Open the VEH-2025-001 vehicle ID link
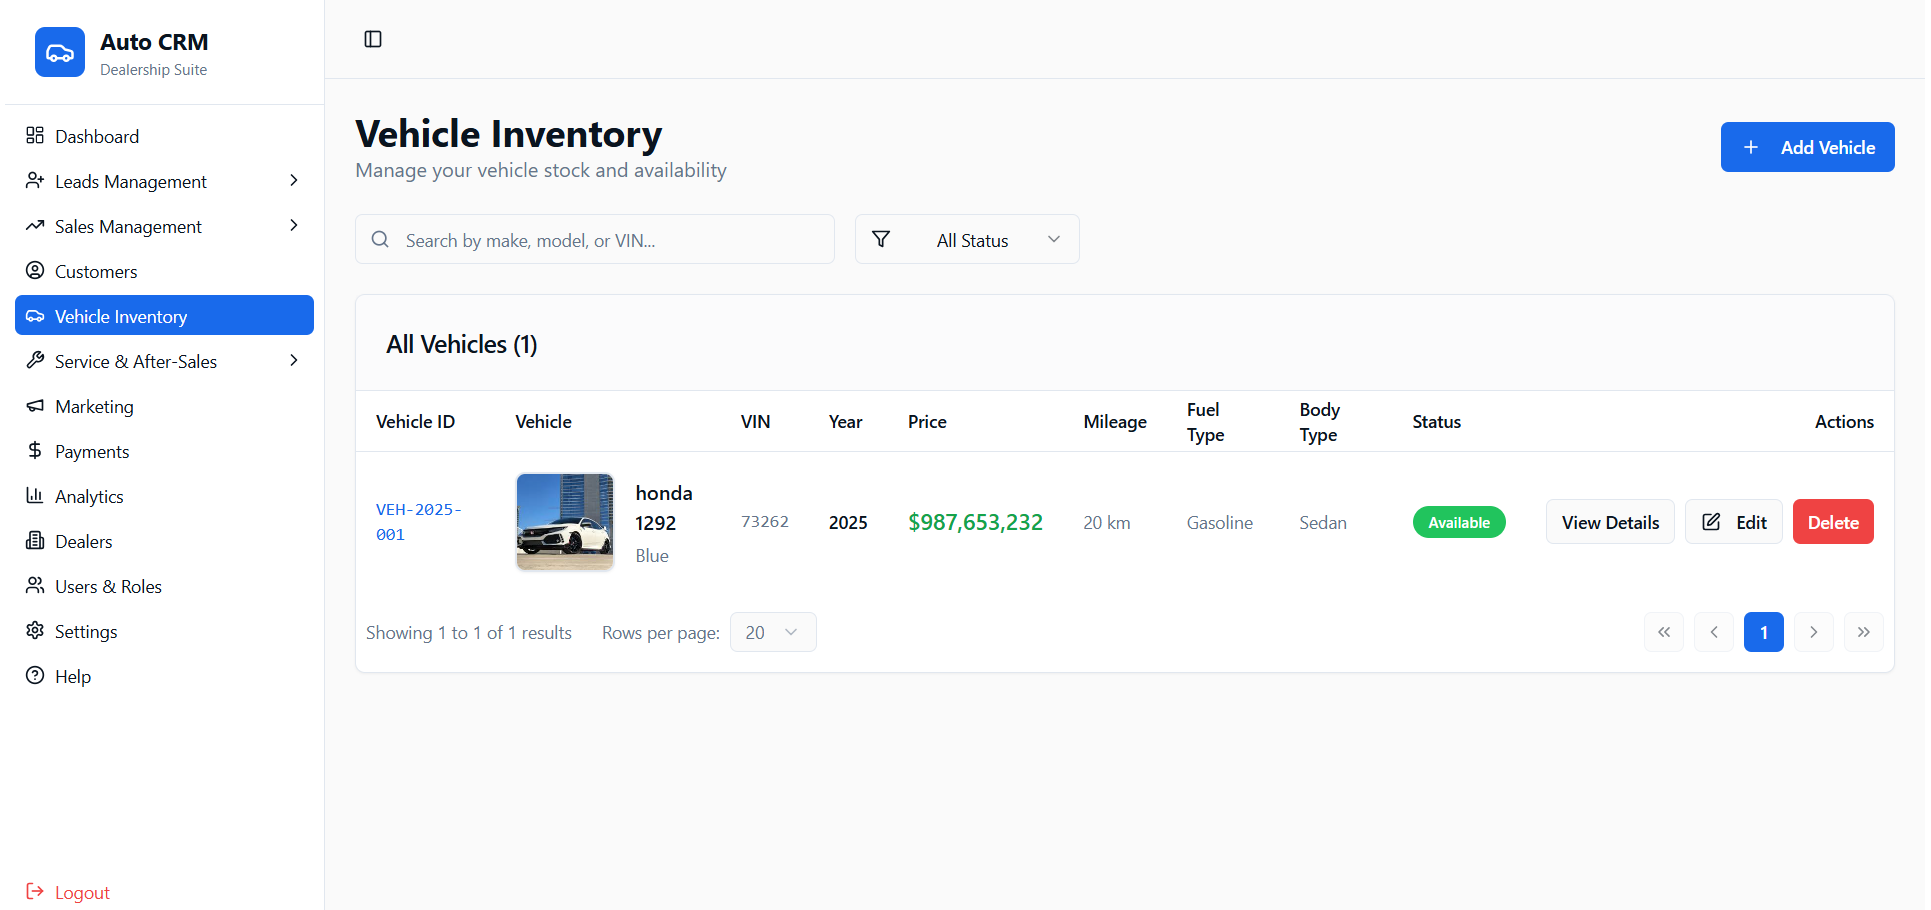 418,522
